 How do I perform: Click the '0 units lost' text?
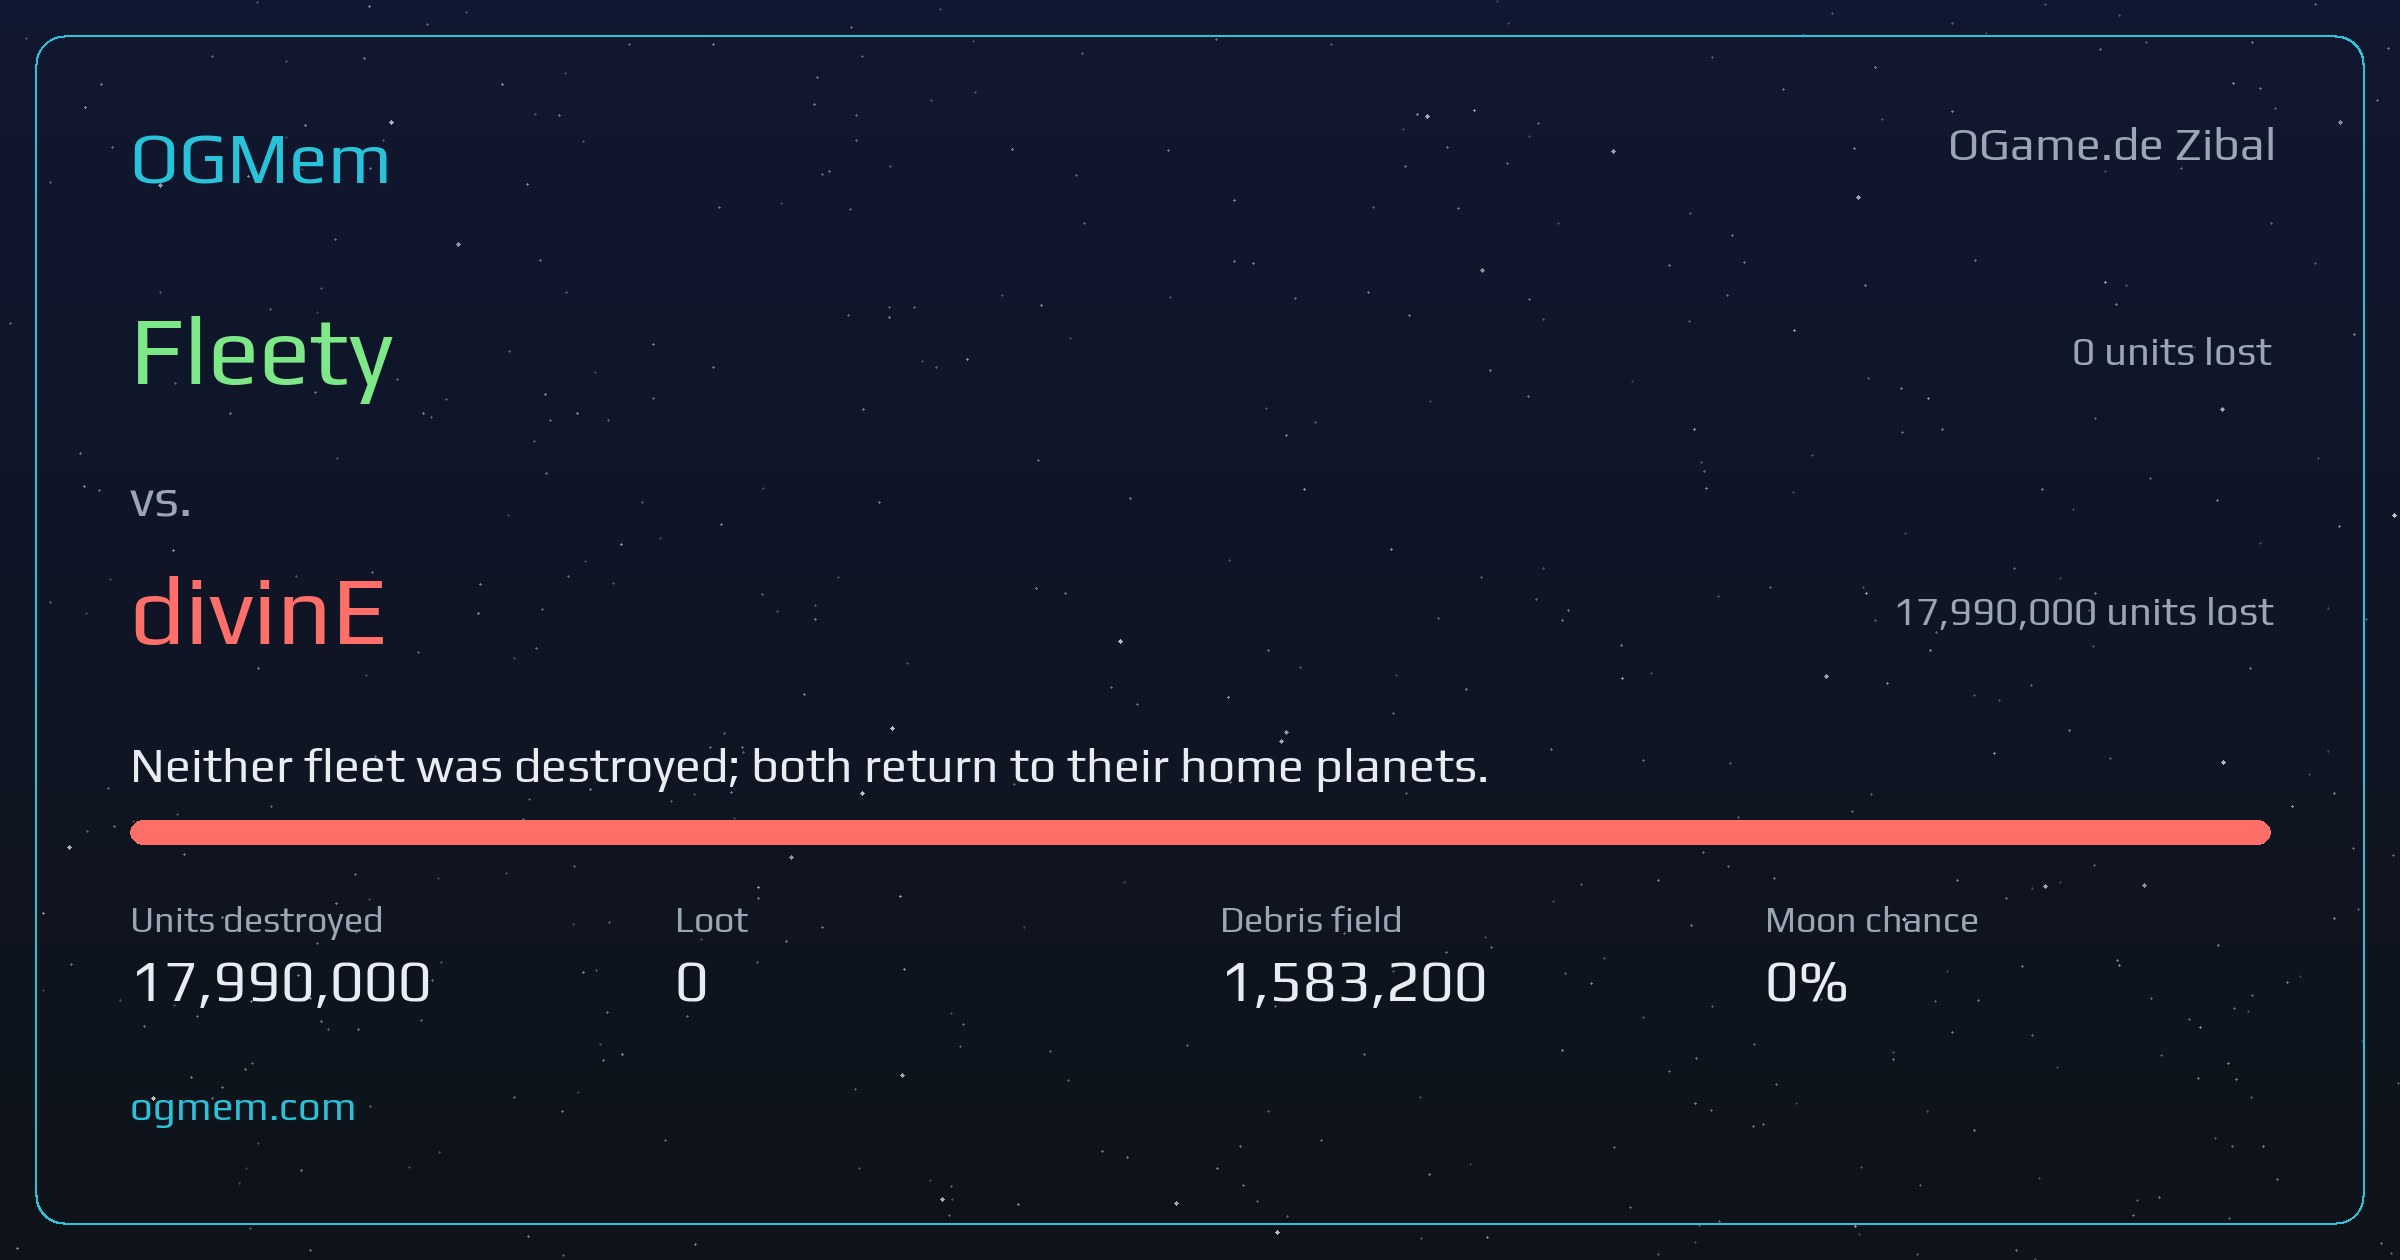pos(2172,352)
